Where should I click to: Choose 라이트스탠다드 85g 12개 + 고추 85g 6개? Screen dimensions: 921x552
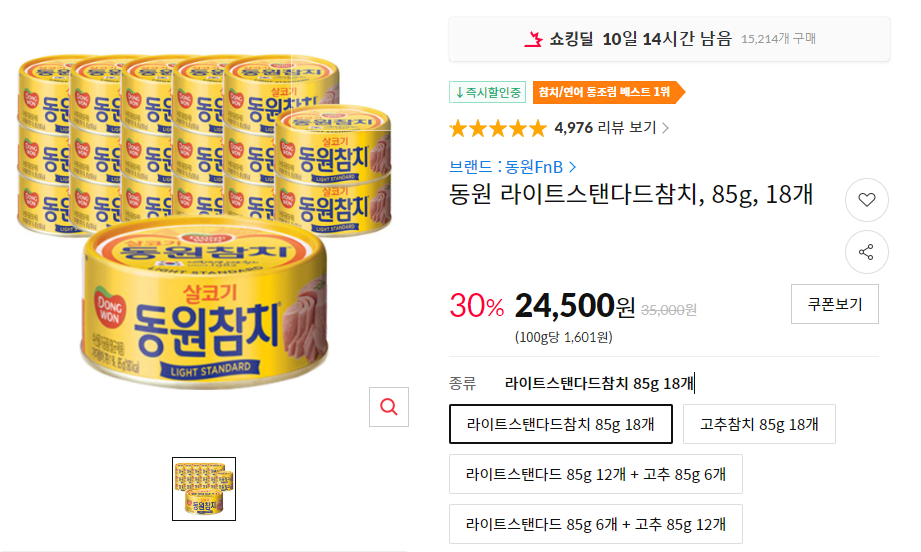click(x=596, y=474)
